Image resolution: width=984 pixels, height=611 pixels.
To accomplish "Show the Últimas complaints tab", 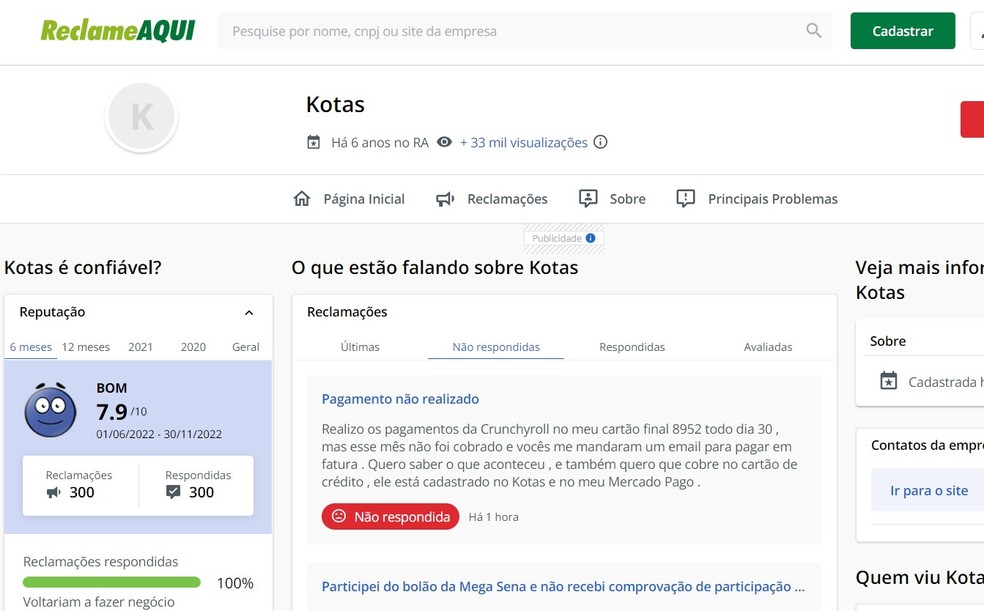I will pyautogui.click(x=360, y=347).
